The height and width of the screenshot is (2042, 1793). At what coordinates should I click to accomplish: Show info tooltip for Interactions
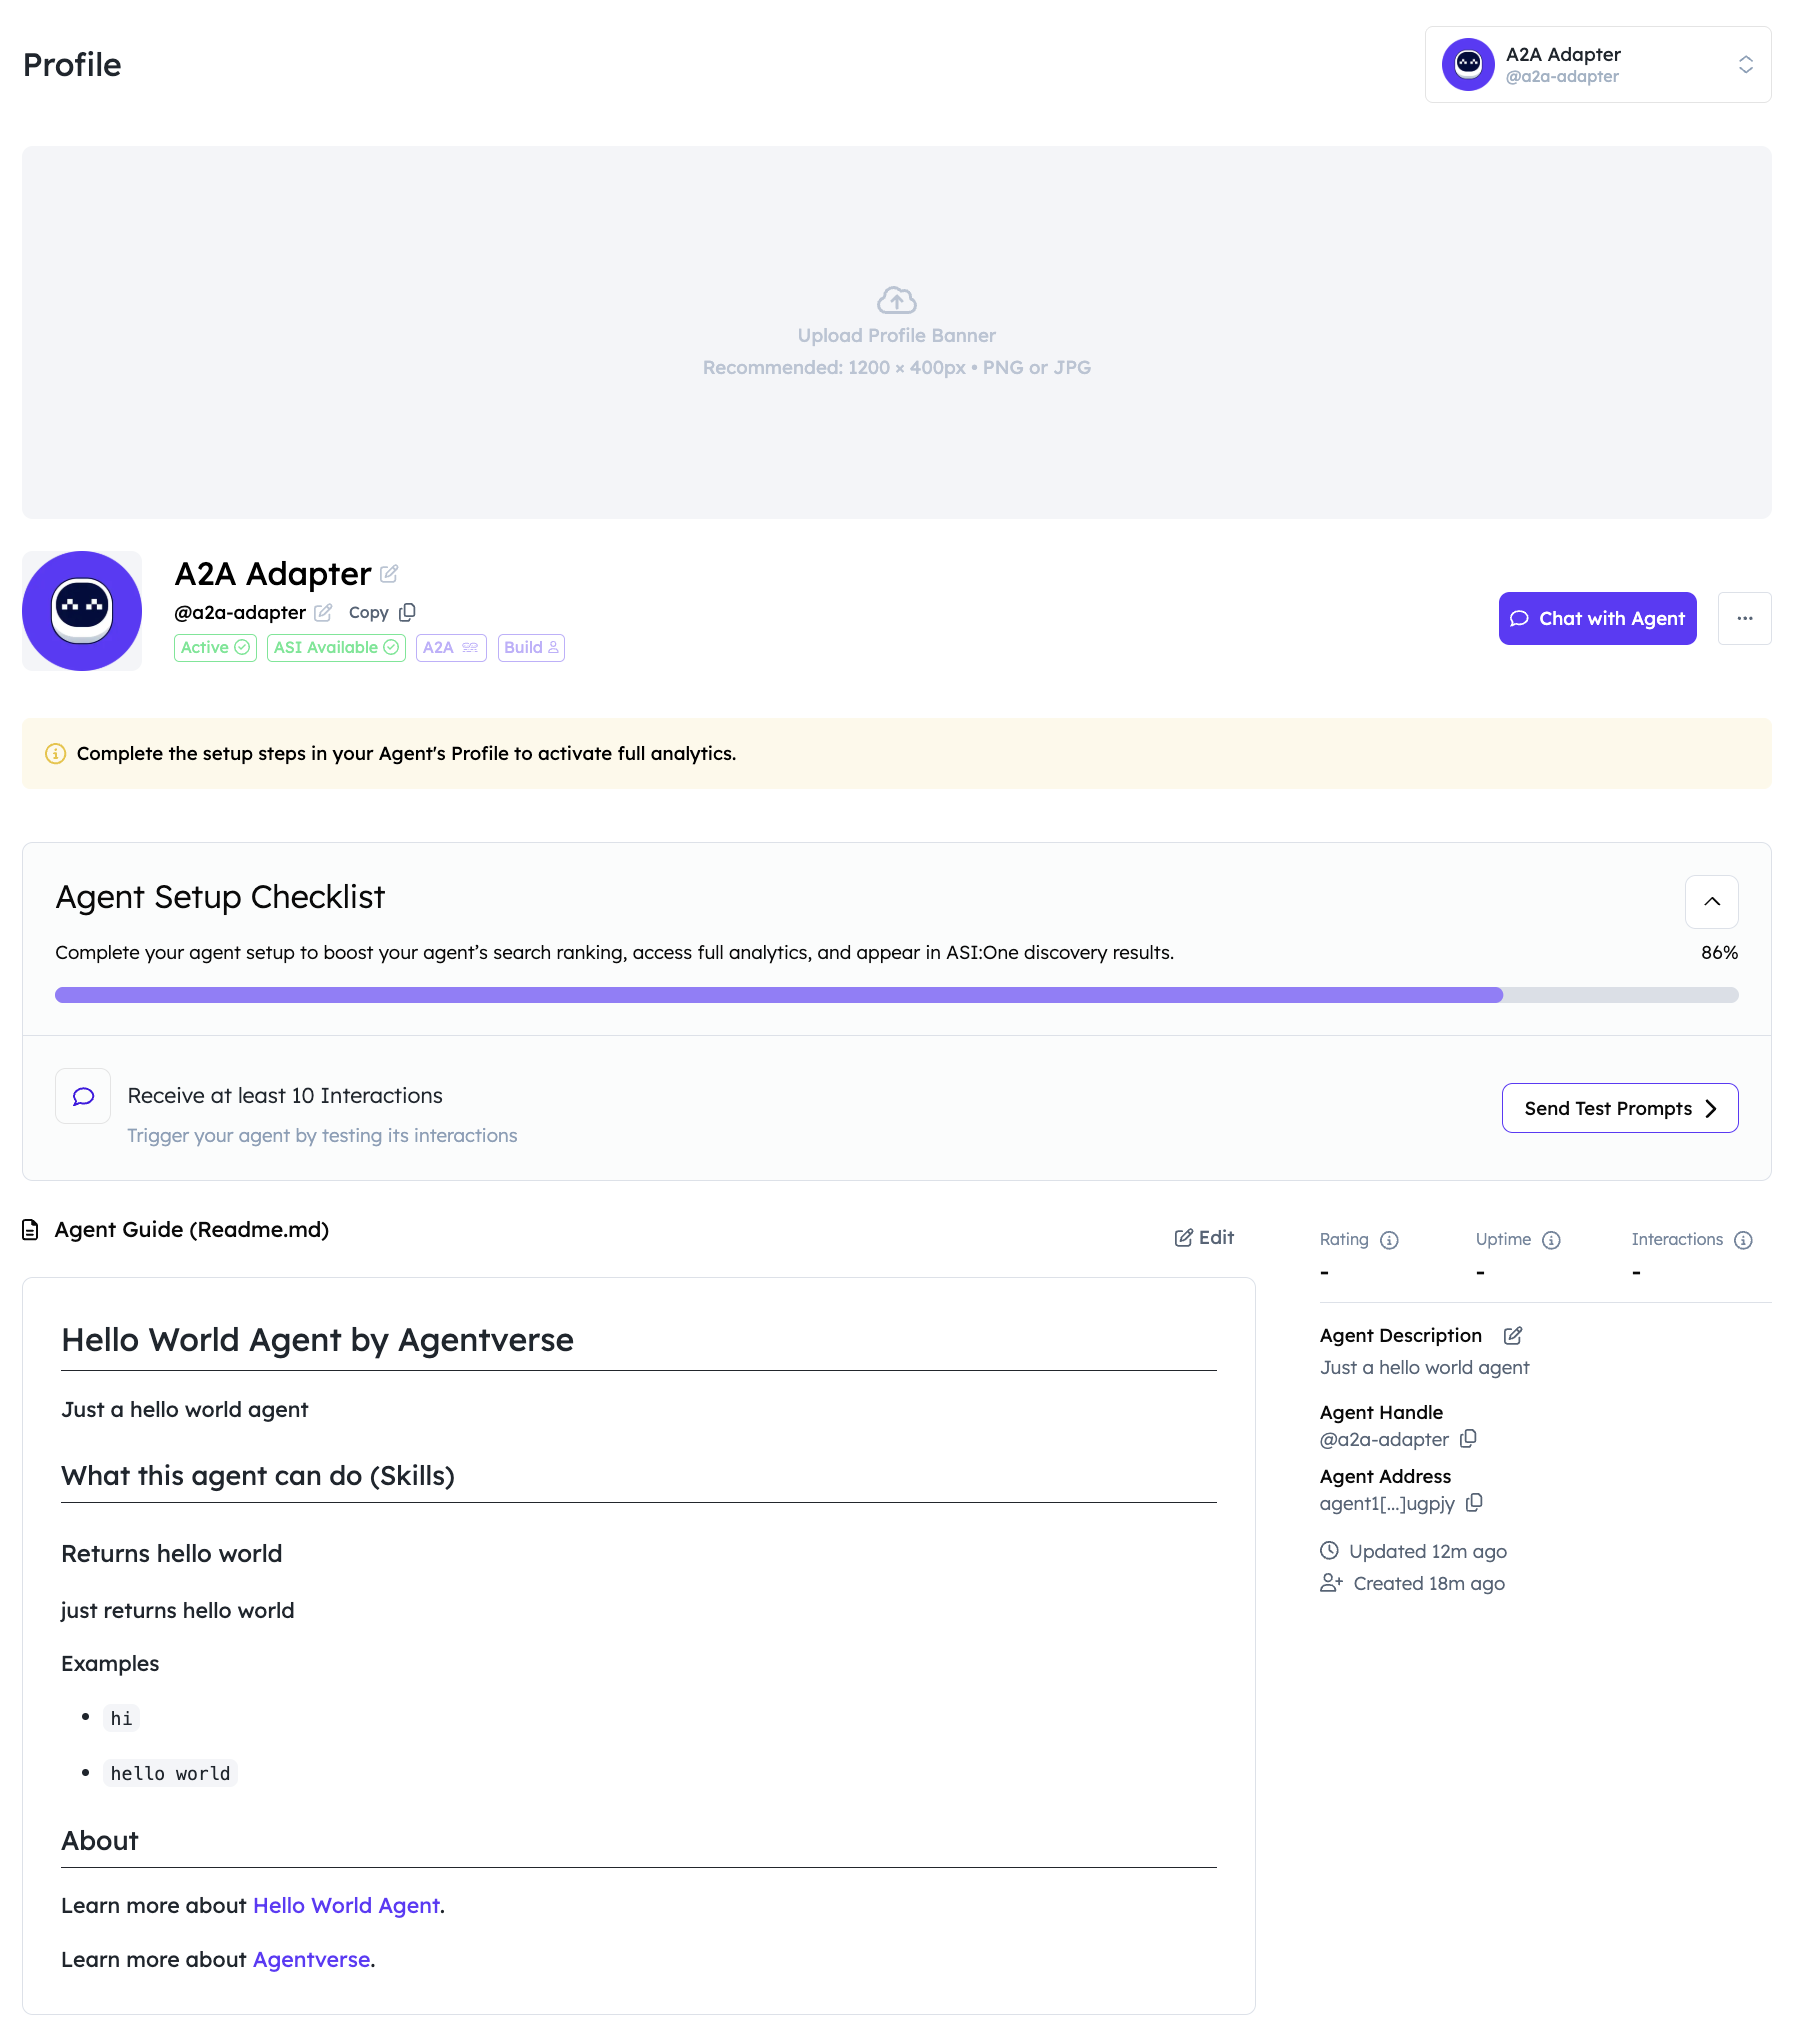click(1743, 1240)
